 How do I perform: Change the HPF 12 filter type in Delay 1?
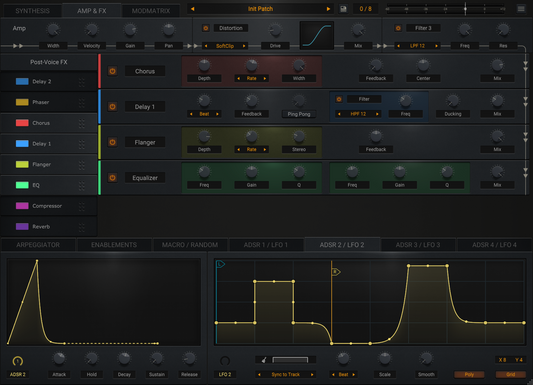[358, 114]
